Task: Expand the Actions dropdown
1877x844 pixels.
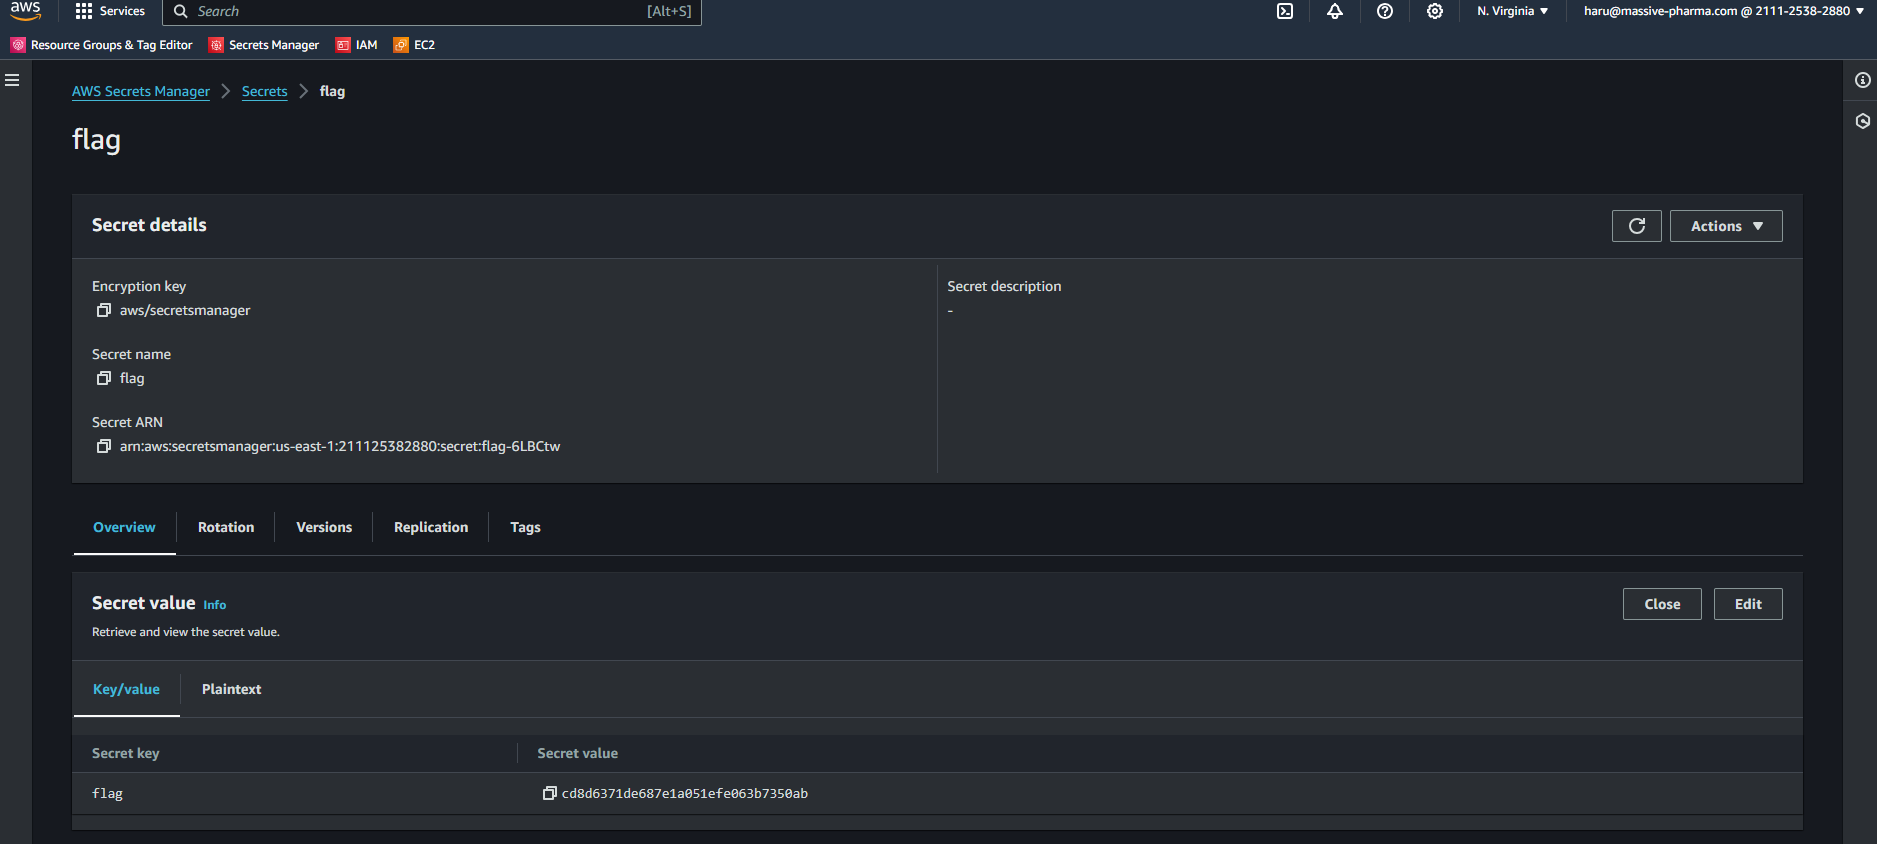Action: (x=1725, y=226)
